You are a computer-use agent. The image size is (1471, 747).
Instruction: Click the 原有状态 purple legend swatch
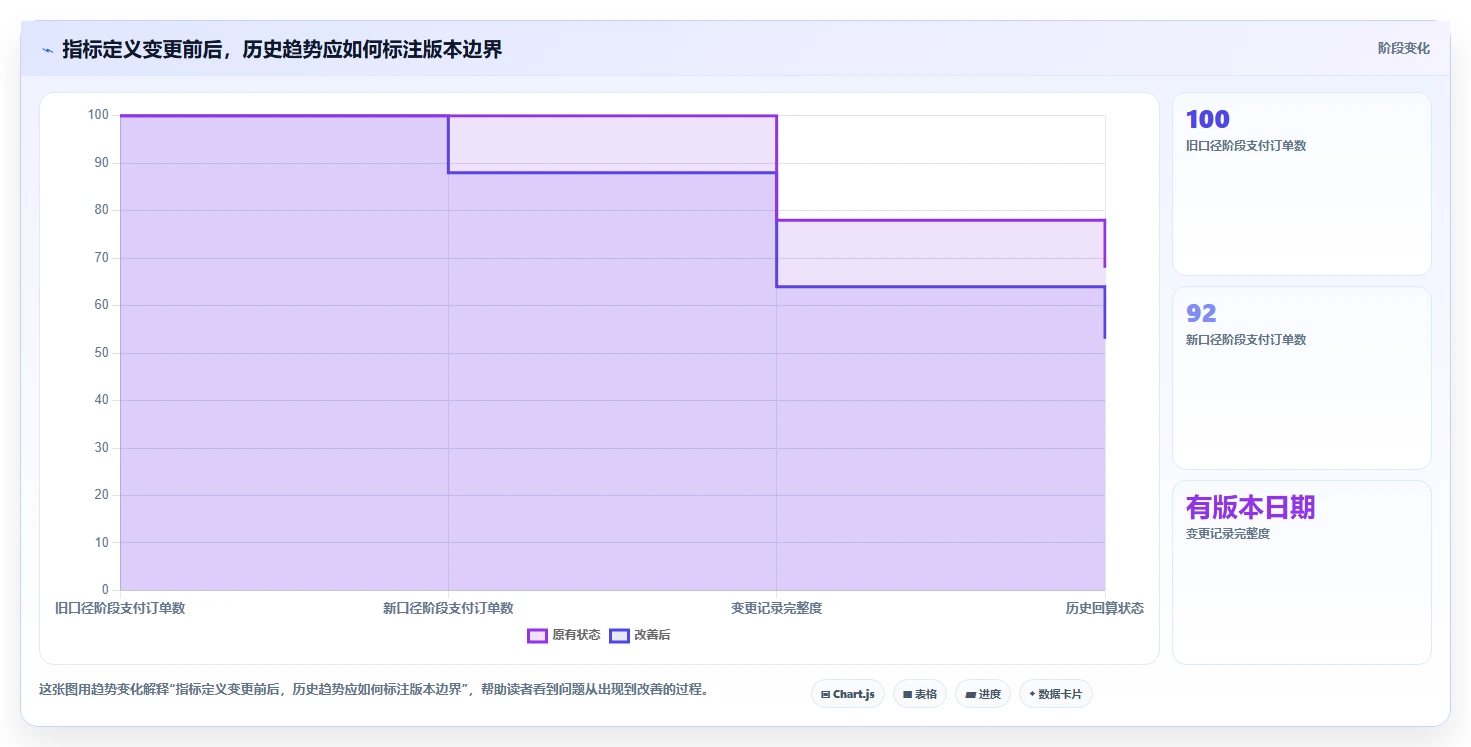coord(537,635)
